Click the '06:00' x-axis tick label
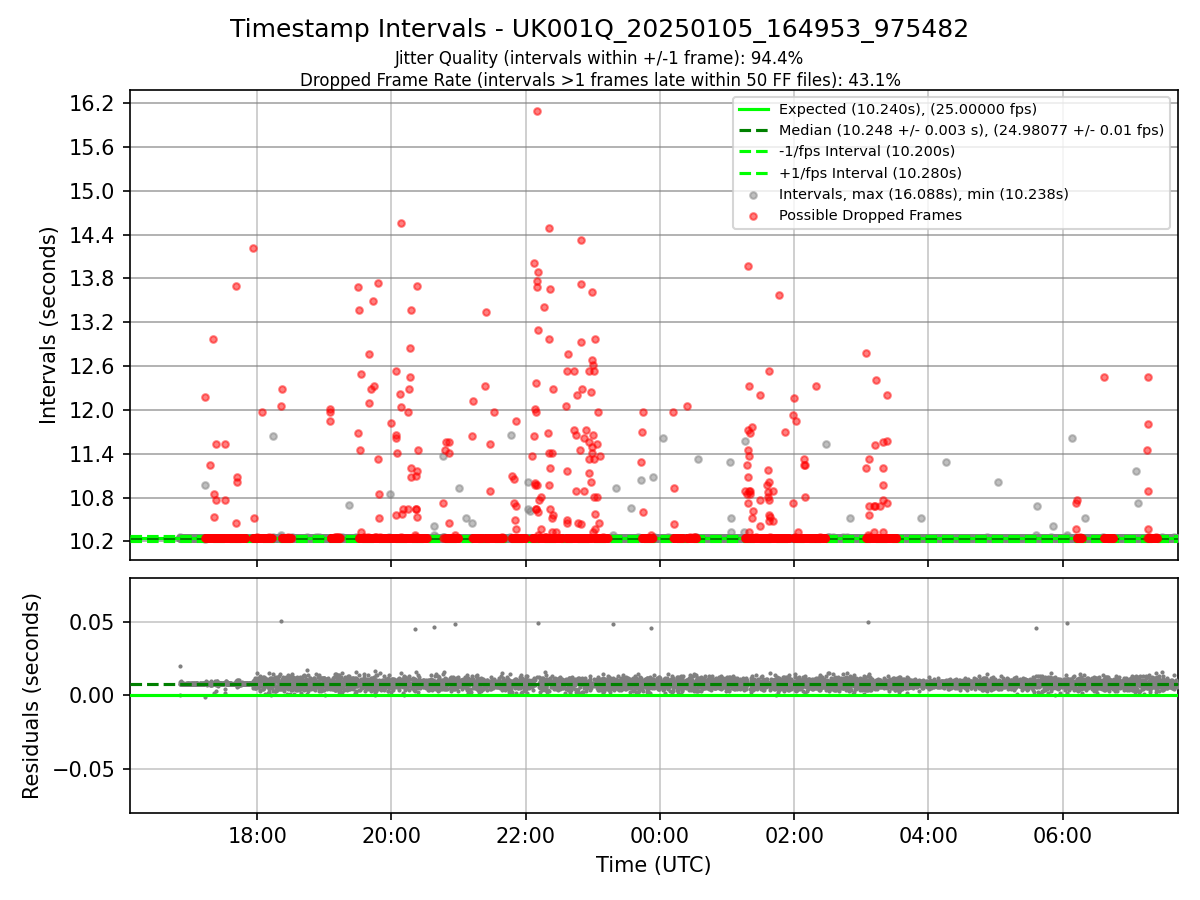The image size is (1200, 900). 1062,834
